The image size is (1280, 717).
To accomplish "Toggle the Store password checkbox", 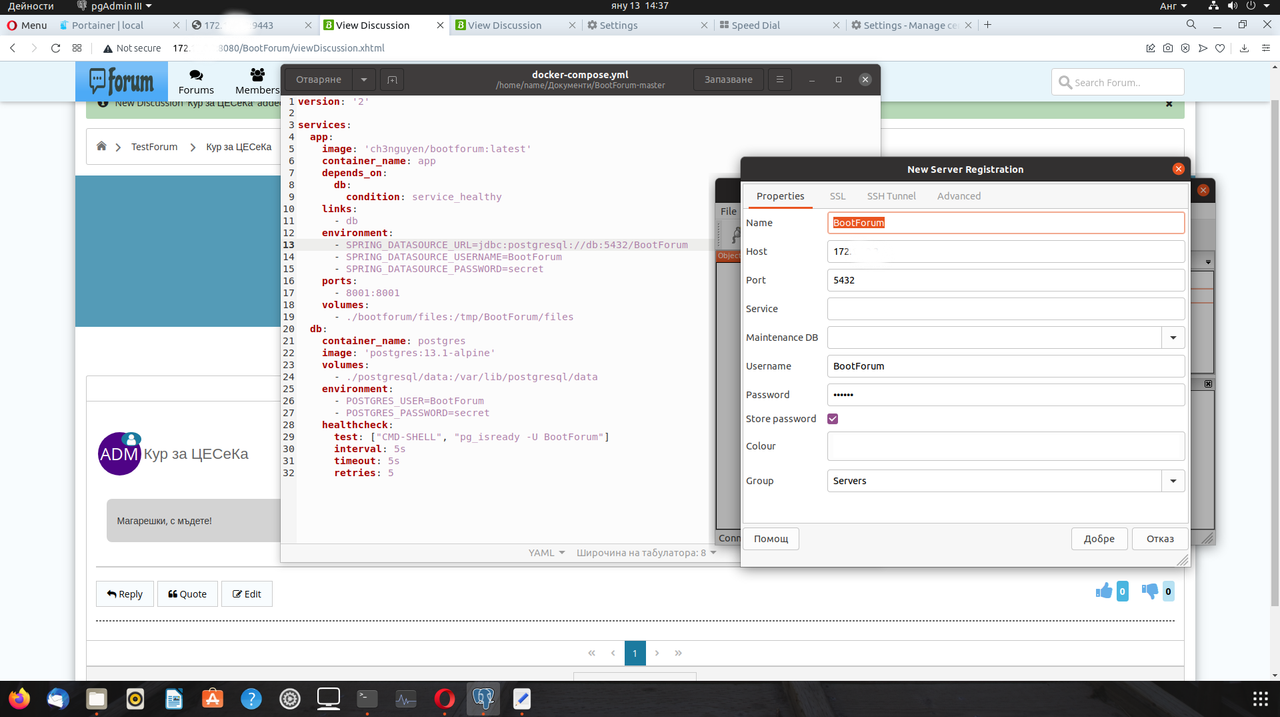I will click(x=833, y=419).
